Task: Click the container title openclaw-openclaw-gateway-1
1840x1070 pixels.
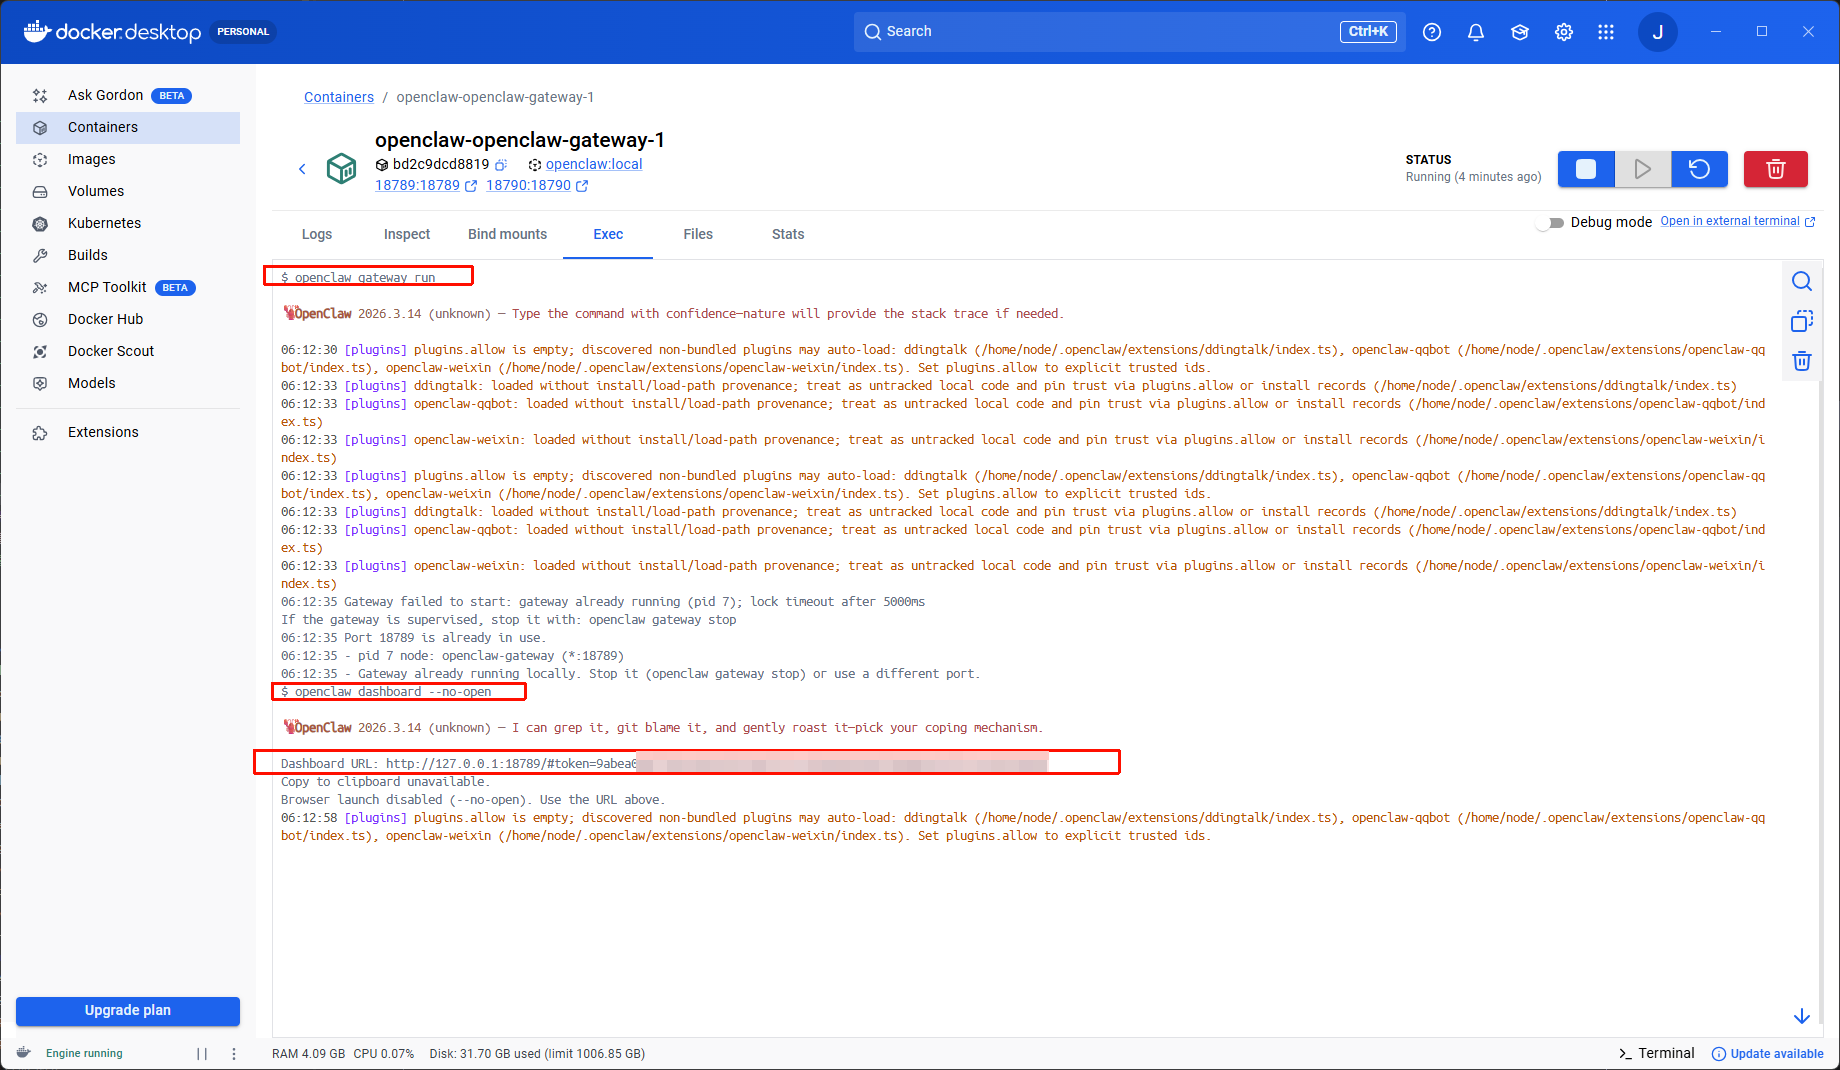Action: click(520, 140)
